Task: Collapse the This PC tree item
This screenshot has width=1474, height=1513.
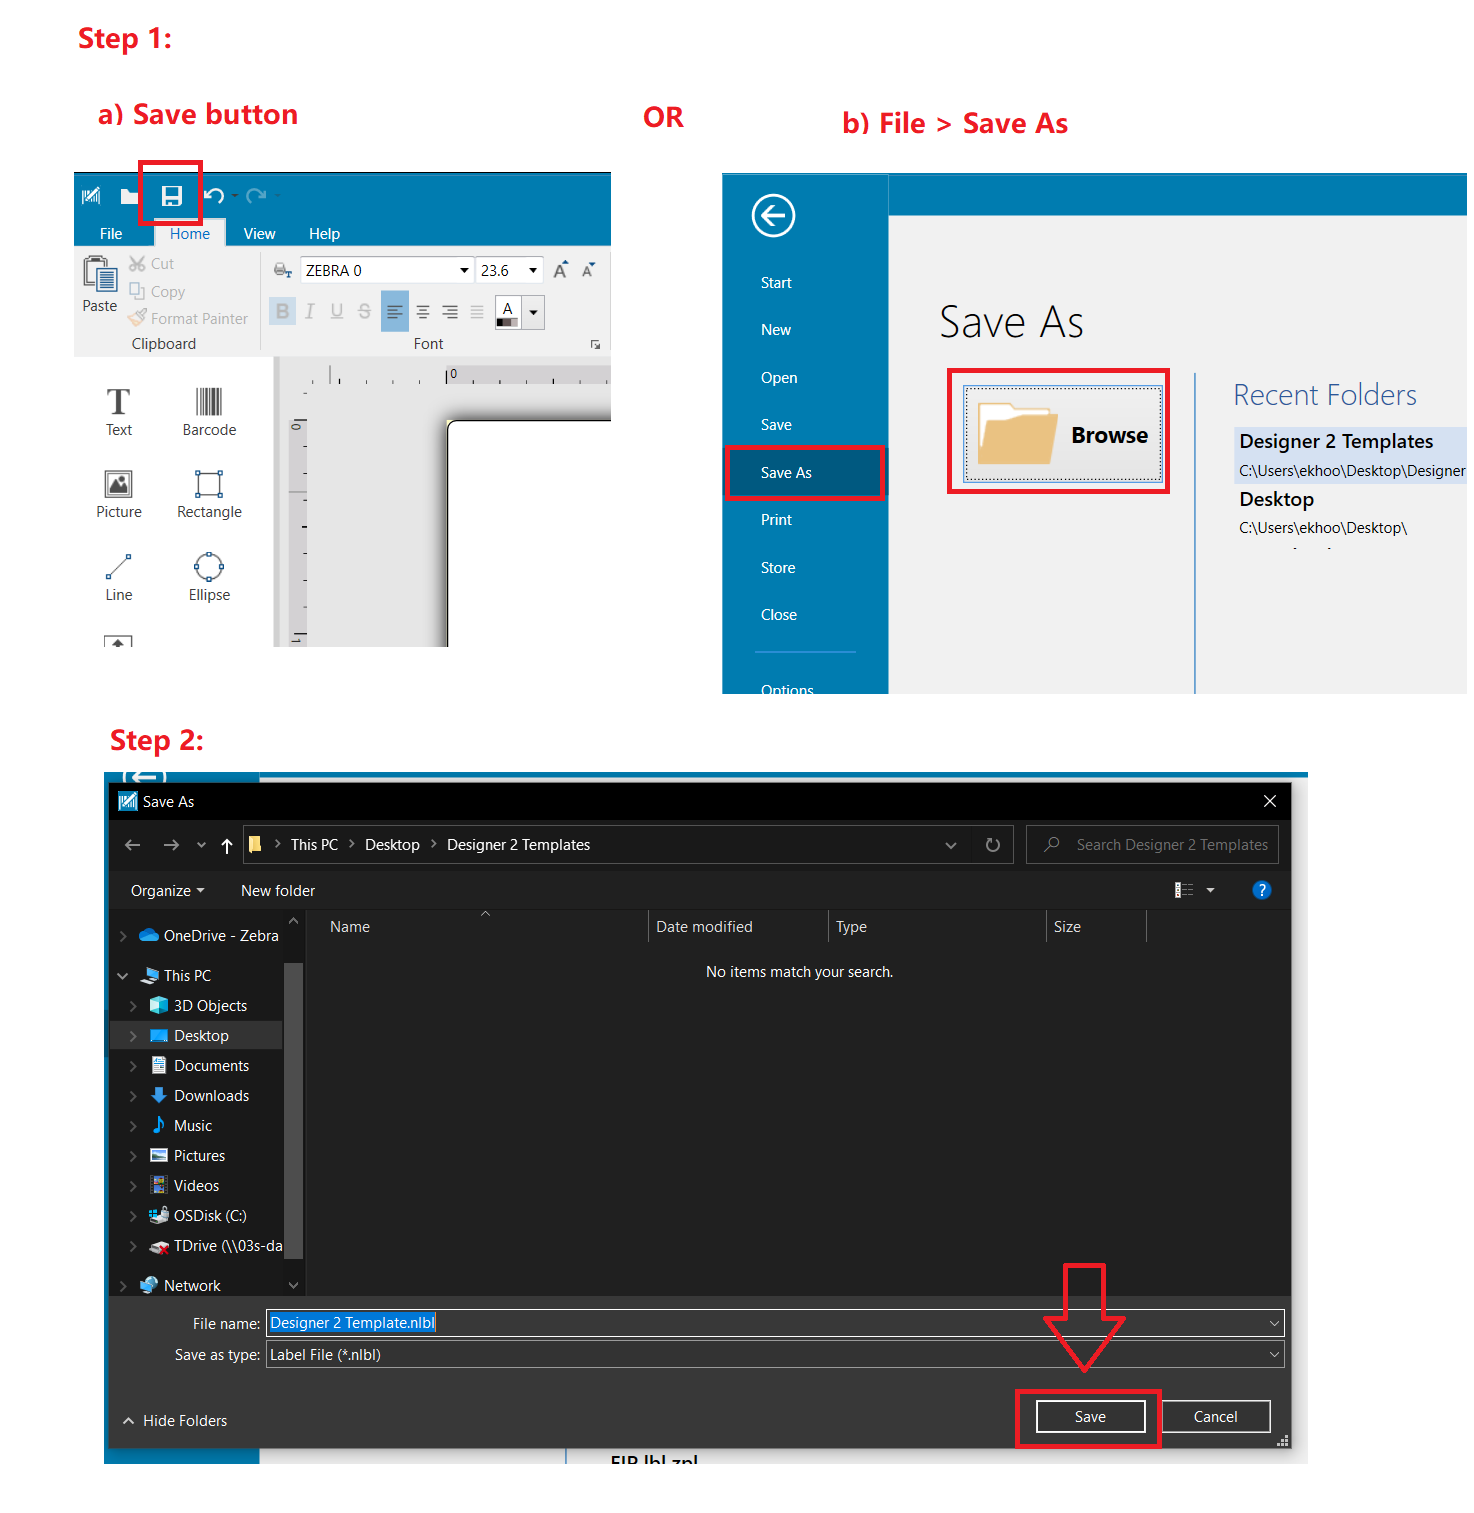Action: [x=123, y=975]
